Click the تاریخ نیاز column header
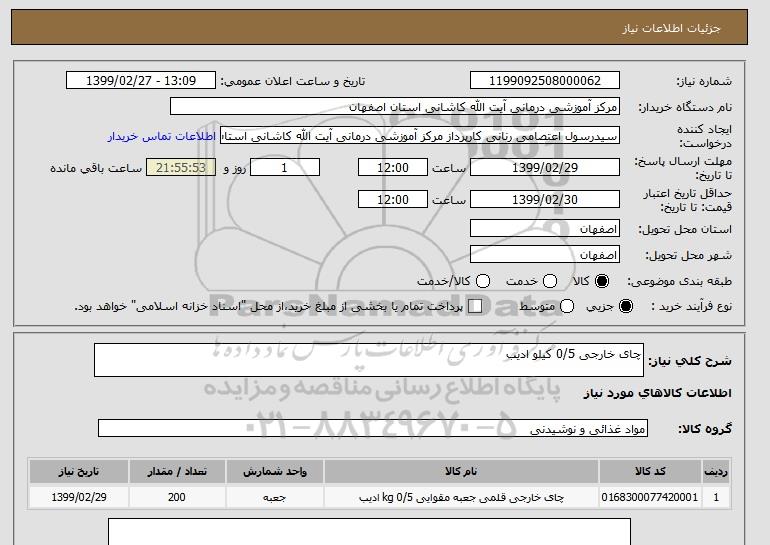Viewport: 770px width, 545px height. (x=79, y=471)
